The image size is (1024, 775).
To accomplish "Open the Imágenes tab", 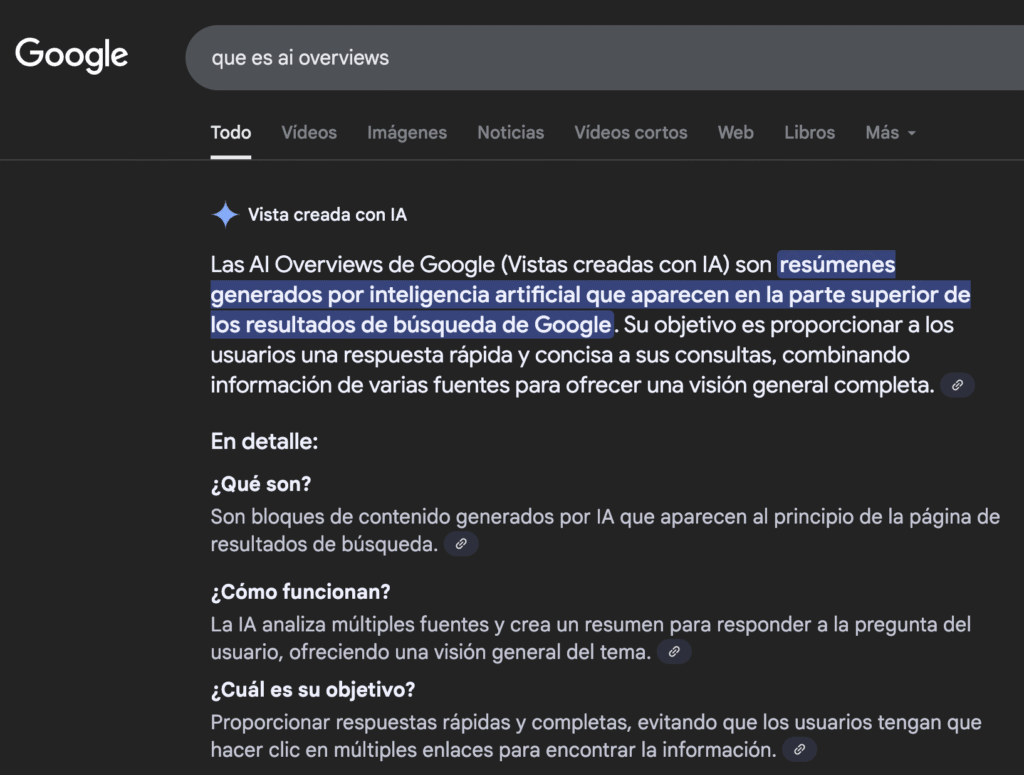I will pyautogui.click(x=407, y=132).
